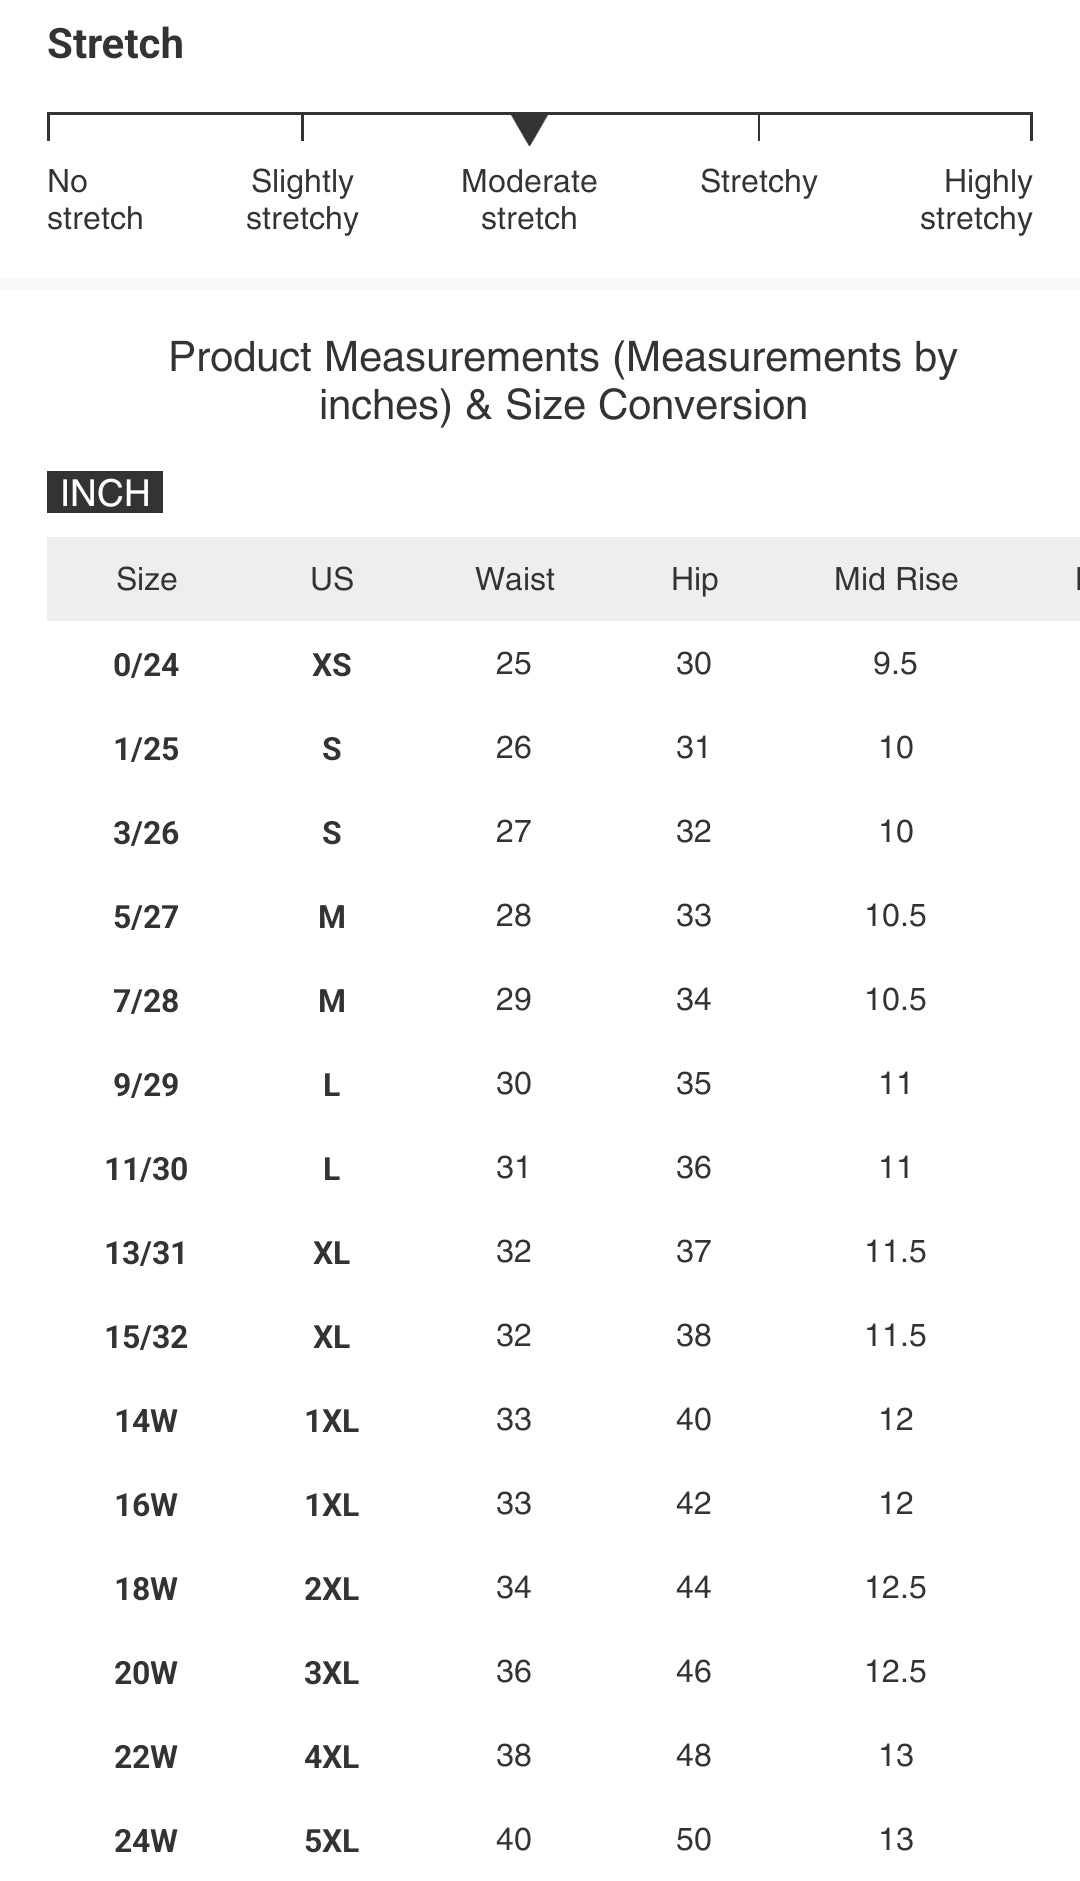Click the 'Slightly stretchy' scale label
Screen dimensions: 1080x1881
(302, 200)
